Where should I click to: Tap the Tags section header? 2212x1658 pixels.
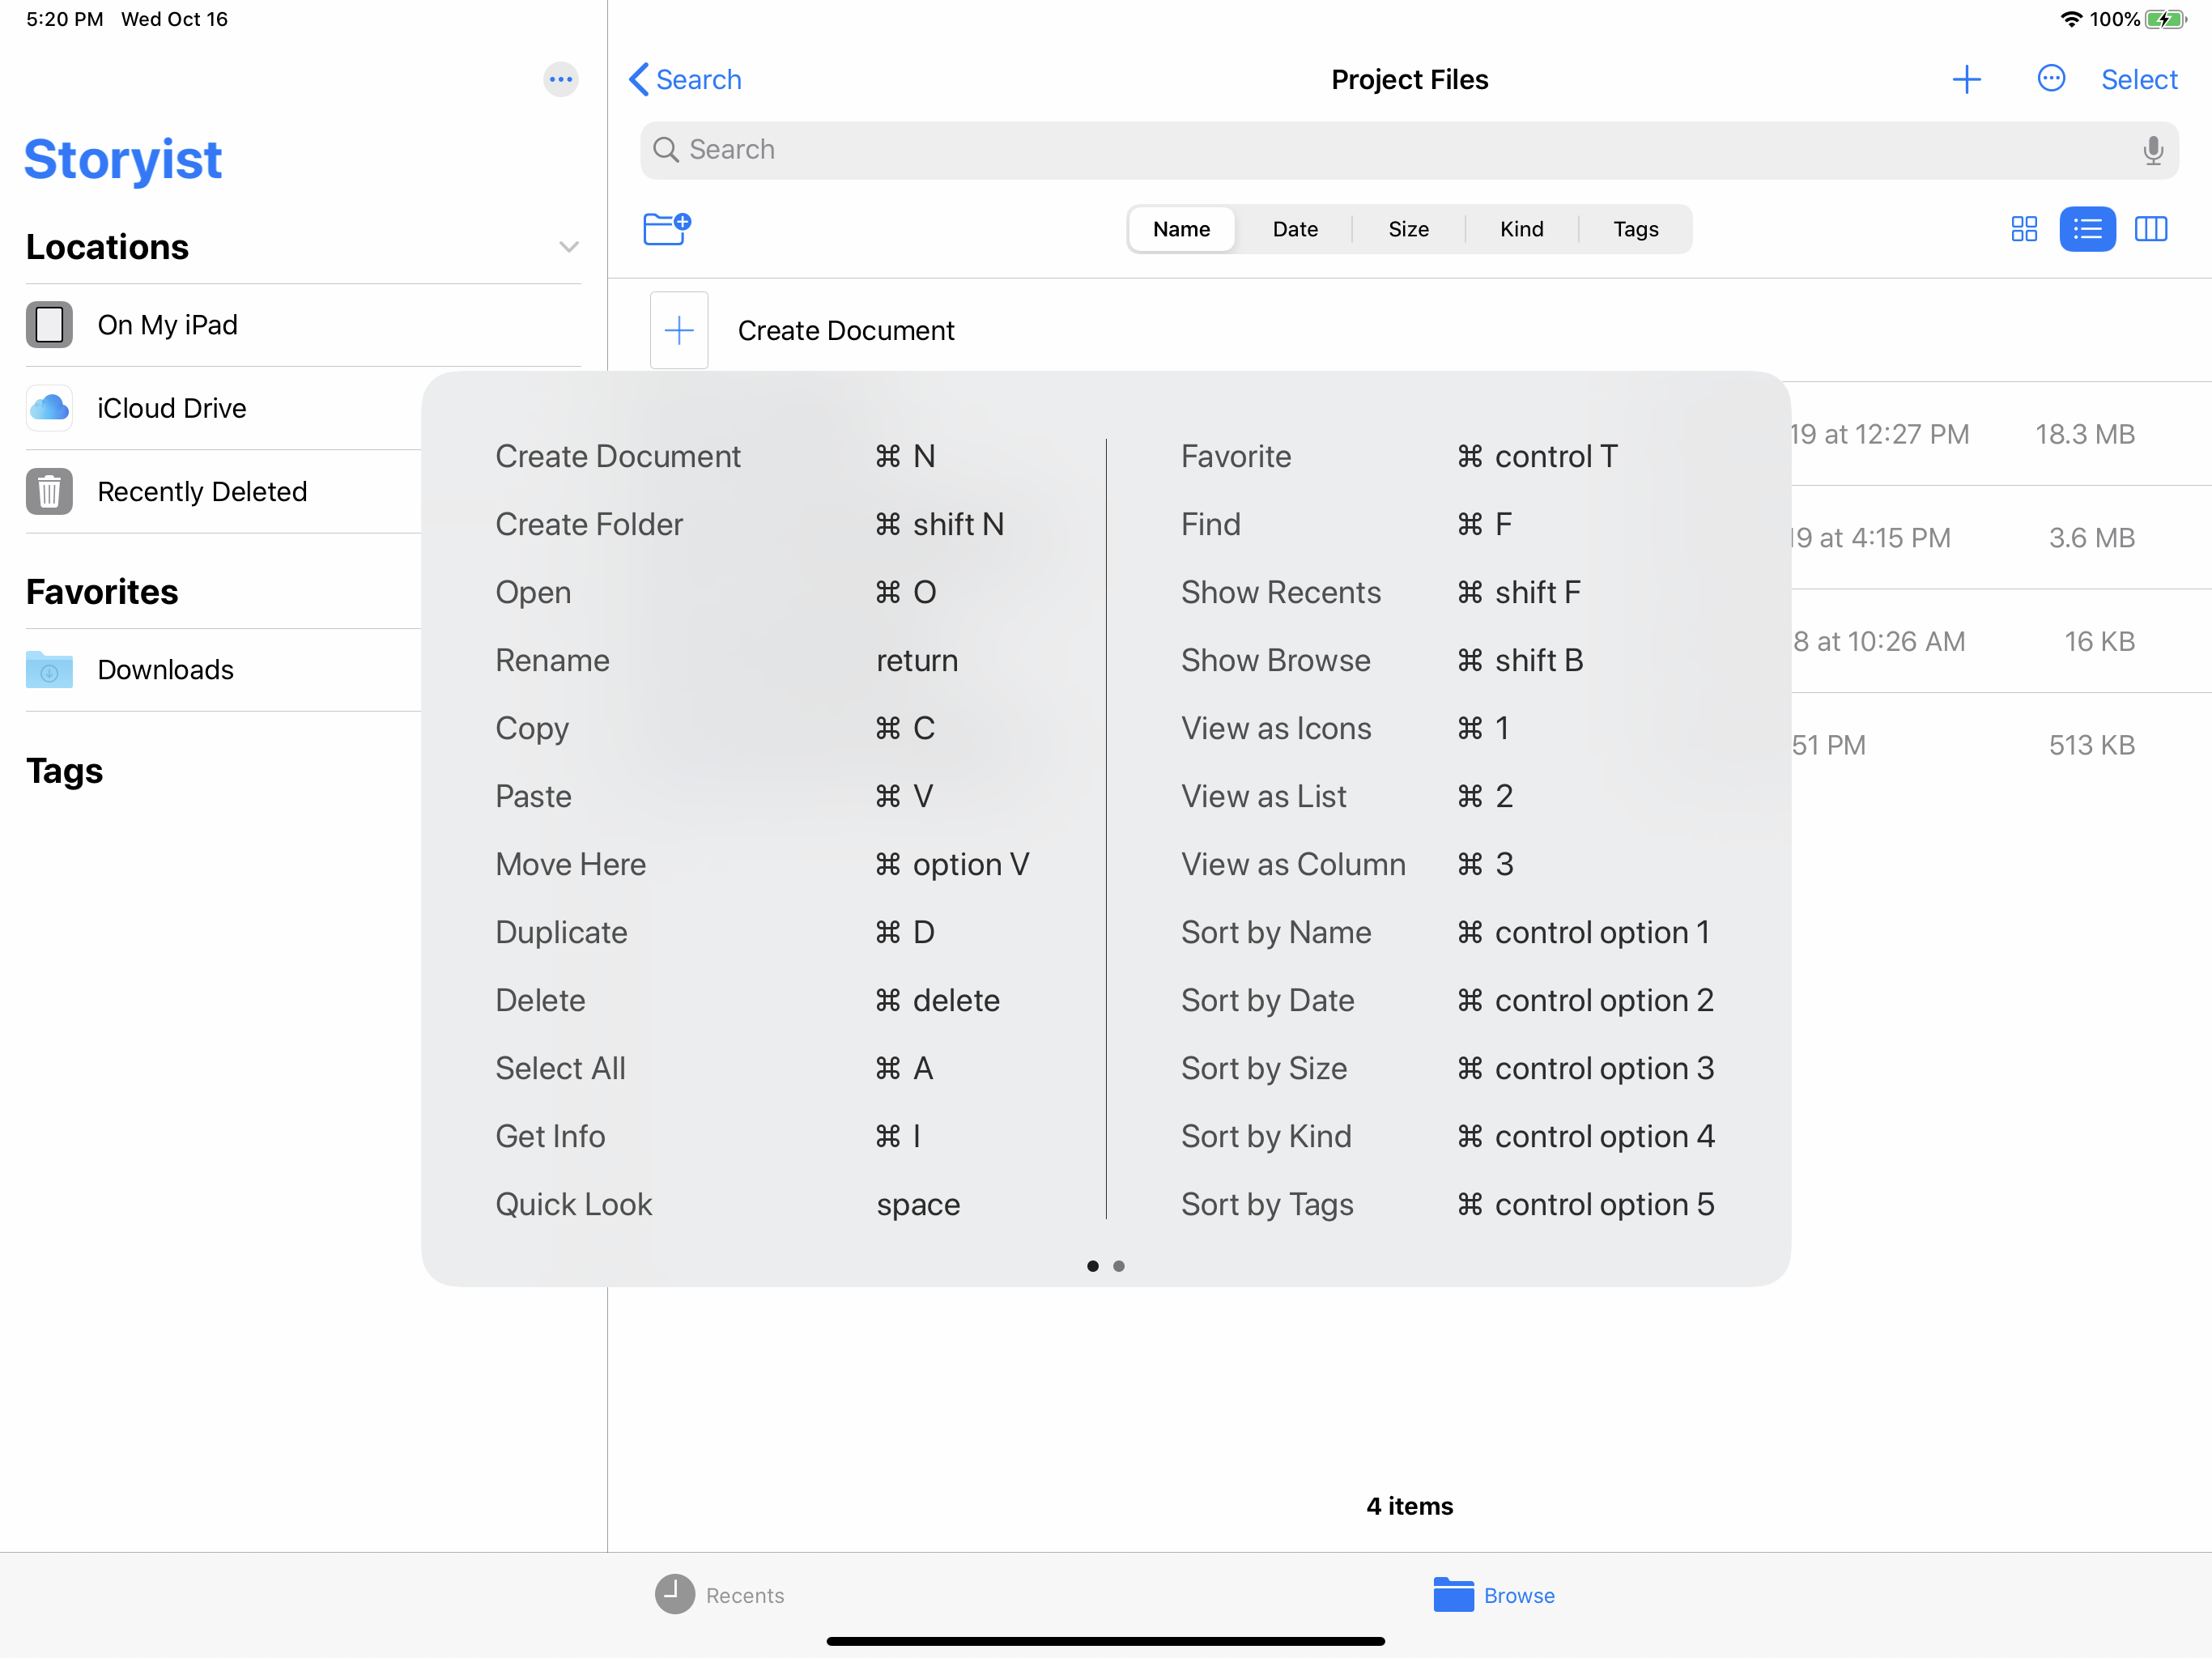[x=64, y=771]
